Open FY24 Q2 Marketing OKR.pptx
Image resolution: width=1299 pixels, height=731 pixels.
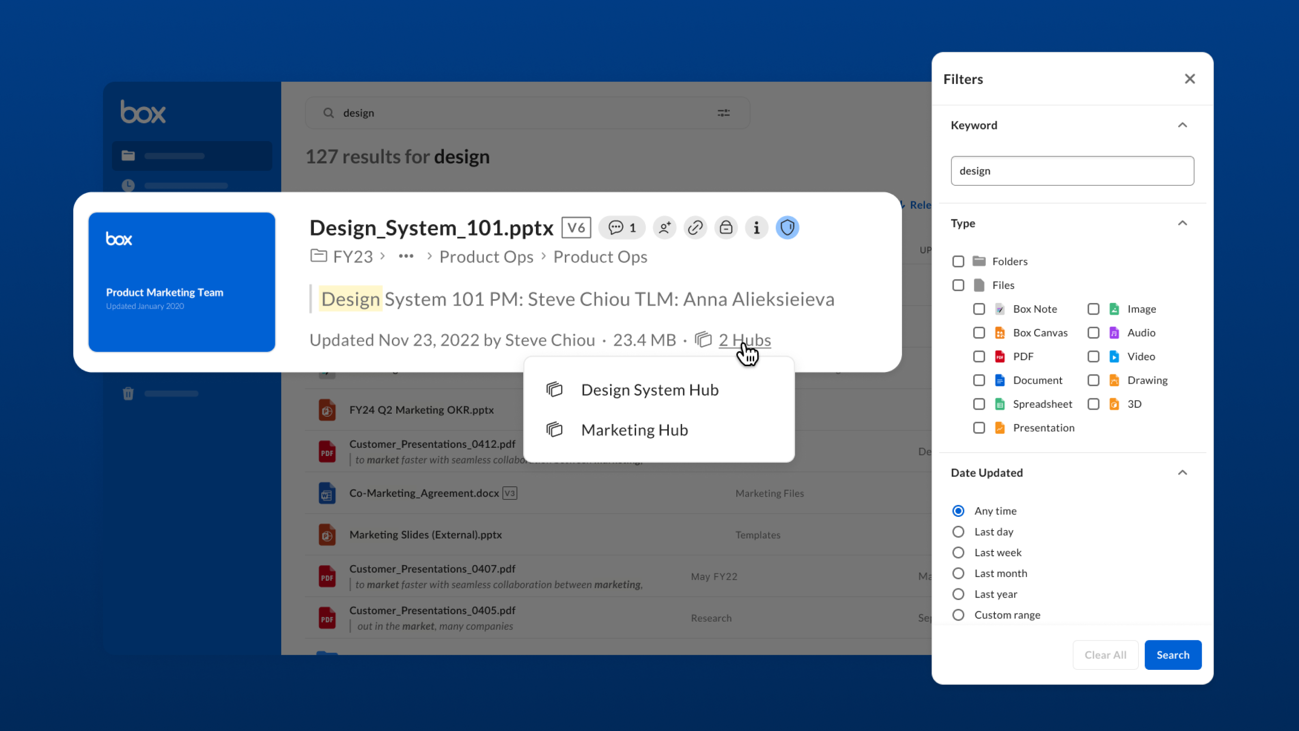[422, 410]
